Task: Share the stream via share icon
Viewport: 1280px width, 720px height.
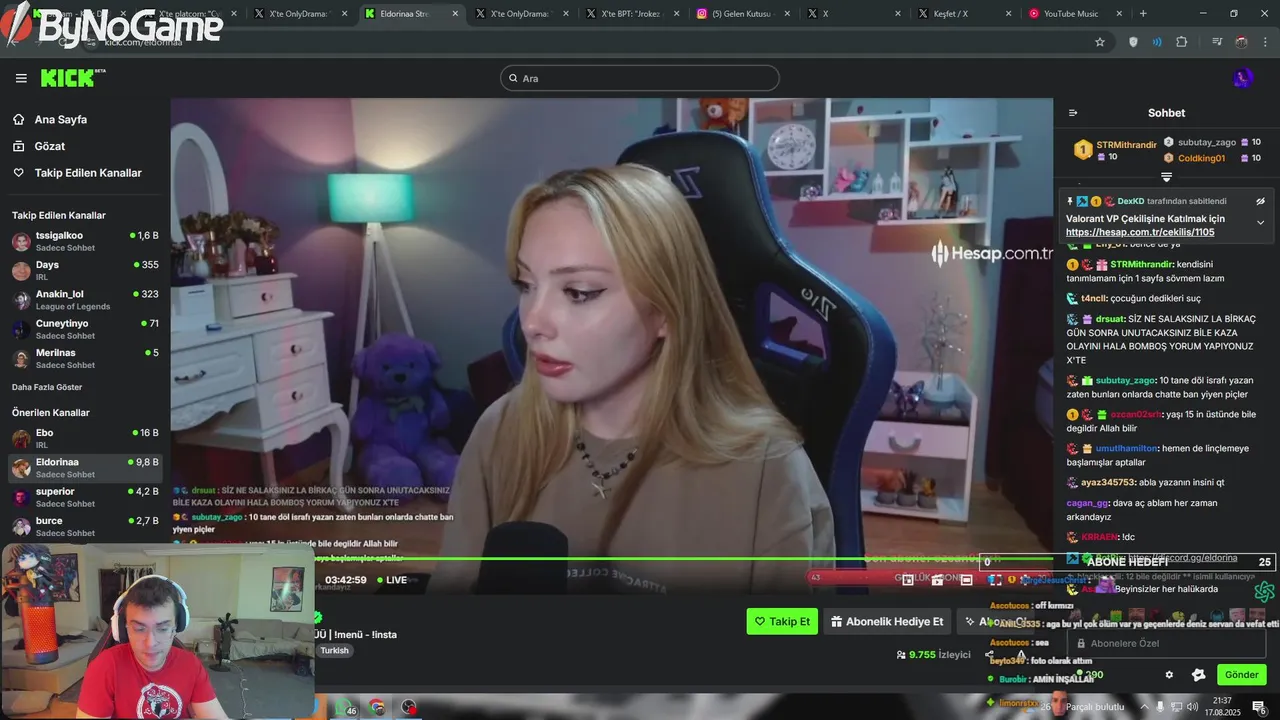Action: [x=989, y=655]
